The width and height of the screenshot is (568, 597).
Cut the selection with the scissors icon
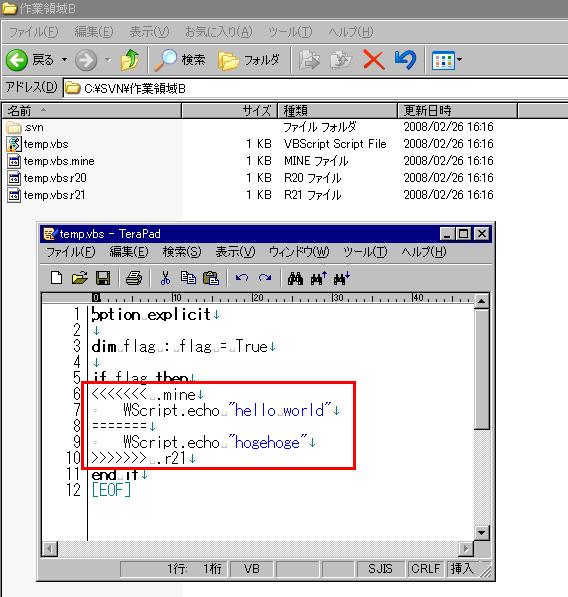pyautogui.click(x=165, y=278)
